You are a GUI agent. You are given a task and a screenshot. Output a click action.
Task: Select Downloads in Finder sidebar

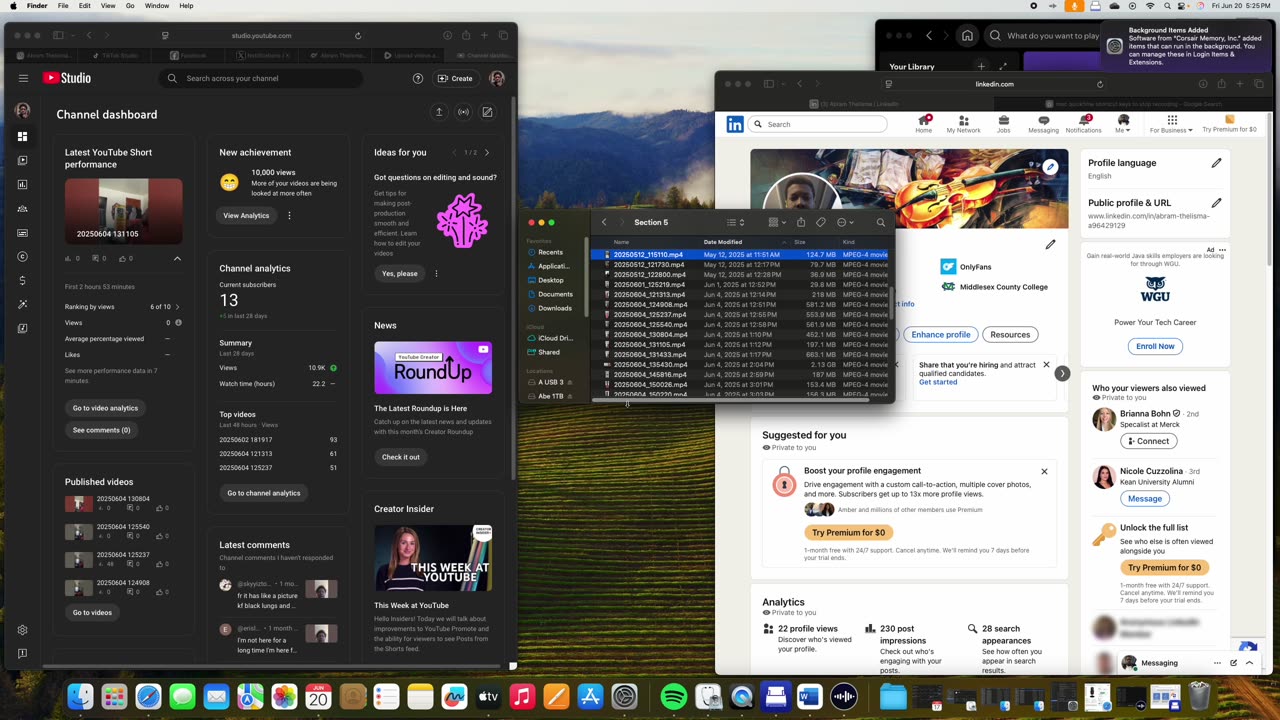(555, 308)
